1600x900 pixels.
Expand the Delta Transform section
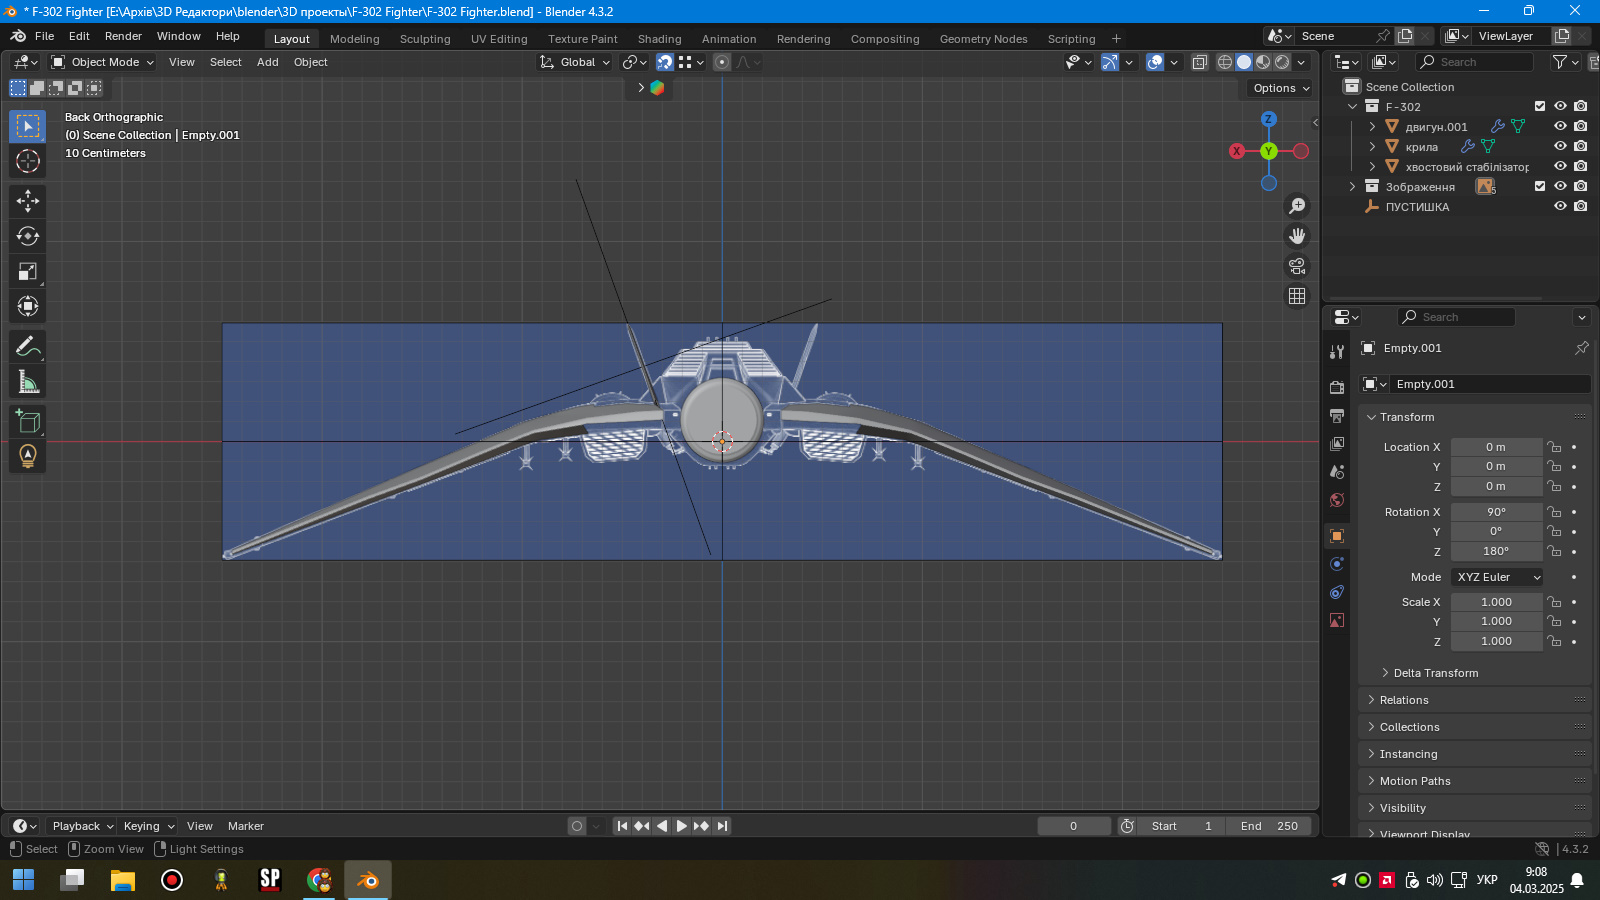[x=1436, y=673]
